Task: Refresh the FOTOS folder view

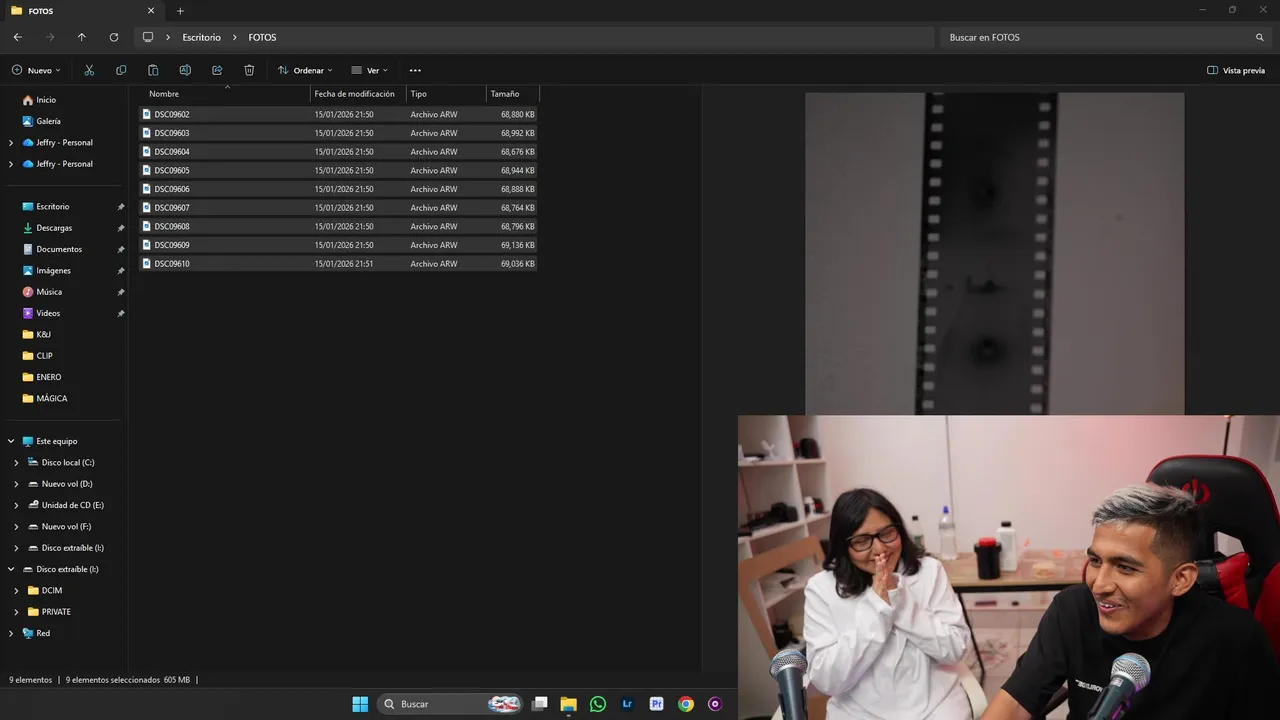Action: coord(114,37)
